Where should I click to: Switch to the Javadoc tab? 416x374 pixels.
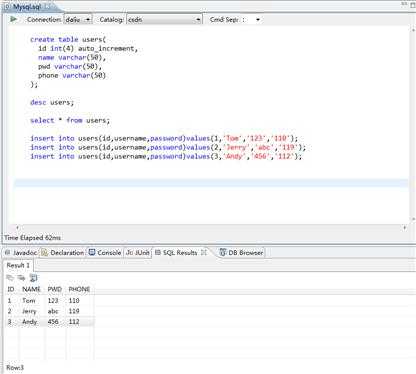tap(21, 253)
